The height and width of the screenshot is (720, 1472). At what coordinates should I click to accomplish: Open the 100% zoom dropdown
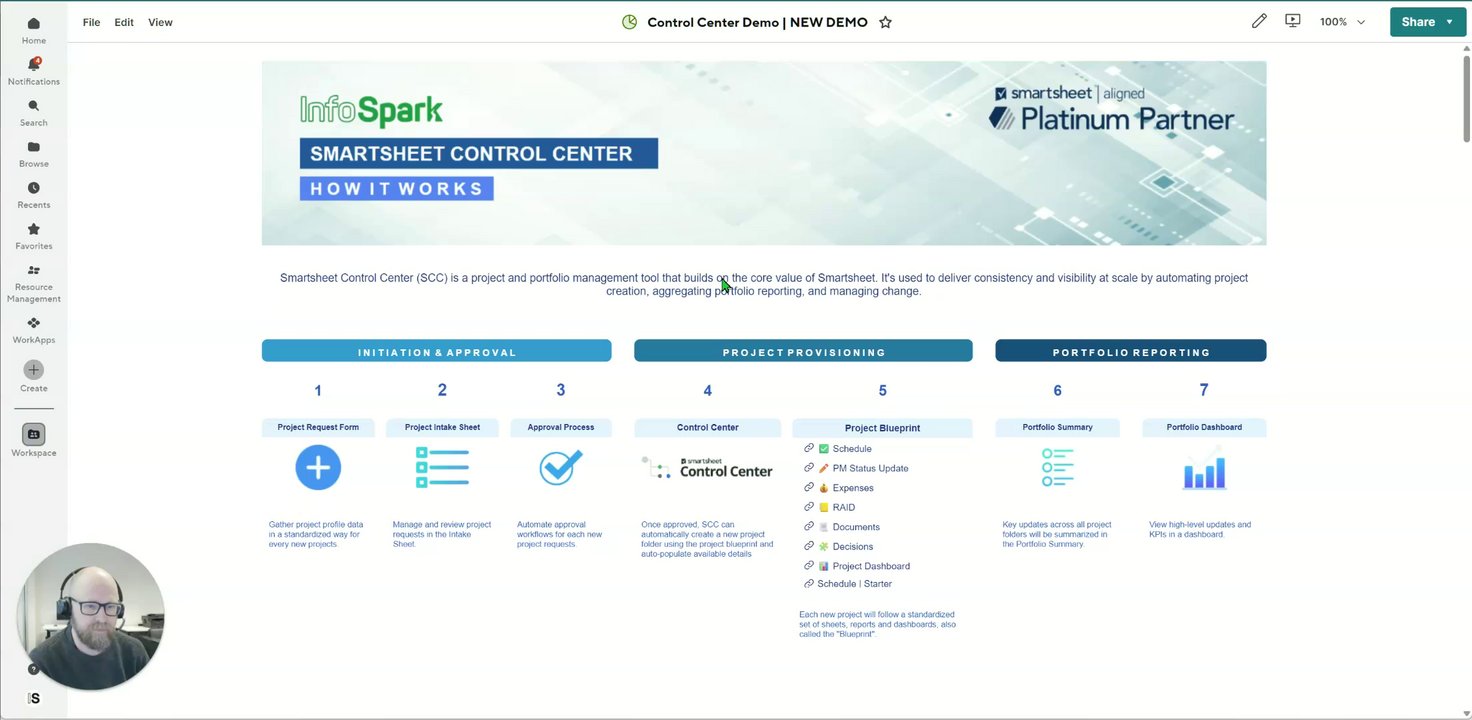1342,21
